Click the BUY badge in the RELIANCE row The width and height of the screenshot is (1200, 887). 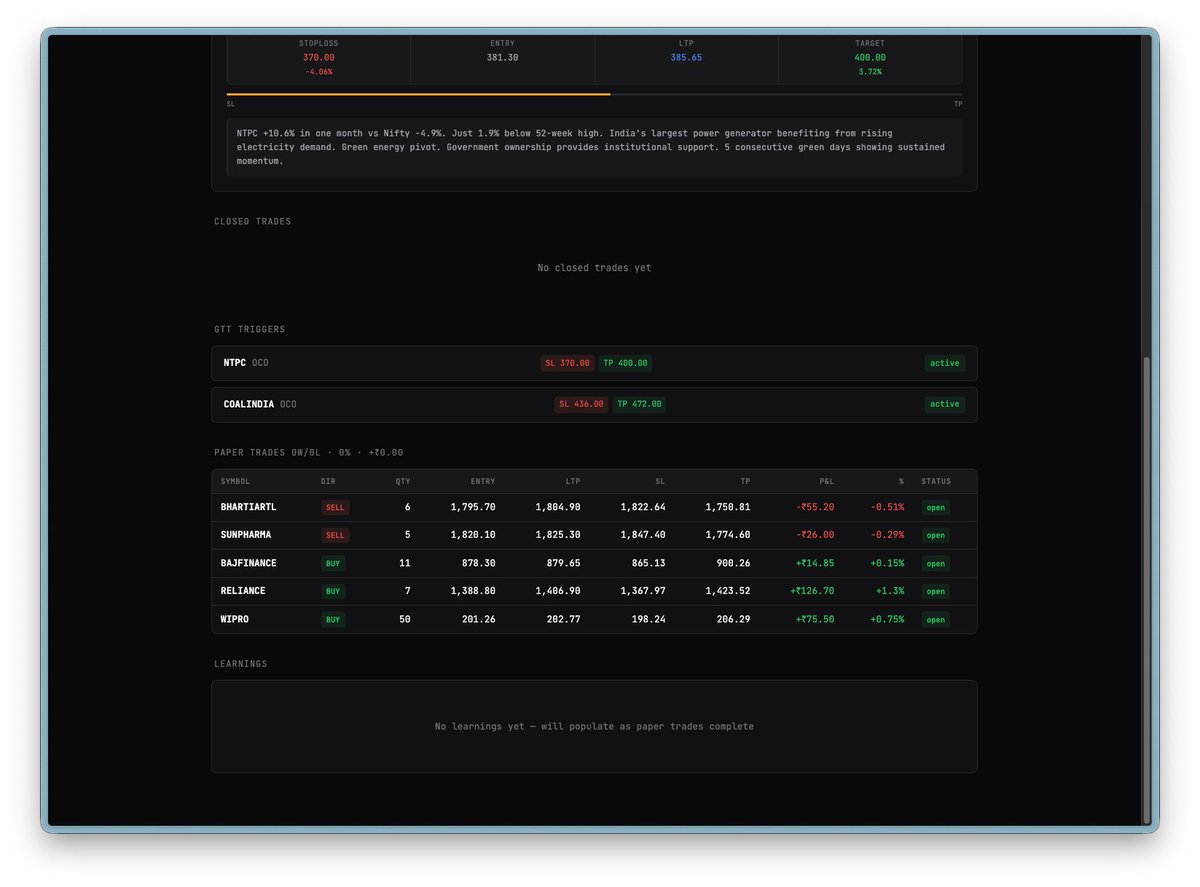coord(333,591)
